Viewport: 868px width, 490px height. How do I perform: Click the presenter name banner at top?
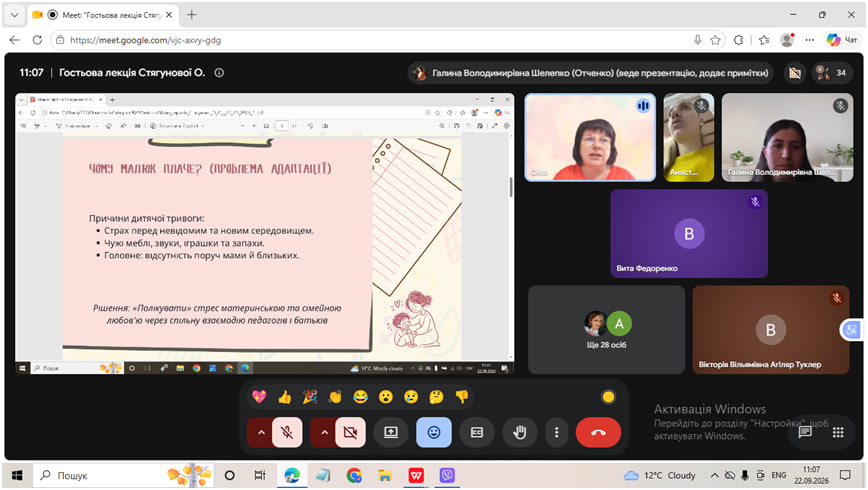tap(591, 73)
